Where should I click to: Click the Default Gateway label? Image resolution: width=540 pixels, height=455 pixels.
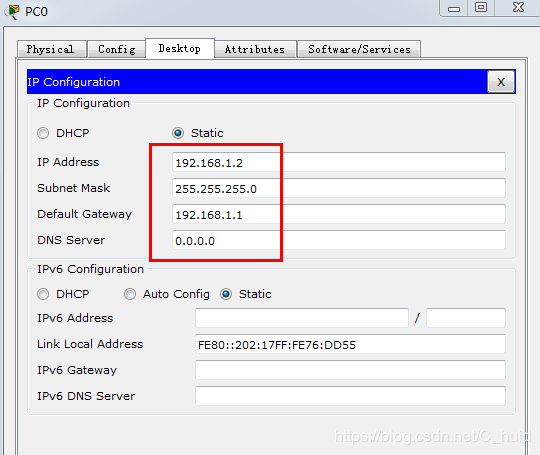pyautogui.click(x=84, y=214)
